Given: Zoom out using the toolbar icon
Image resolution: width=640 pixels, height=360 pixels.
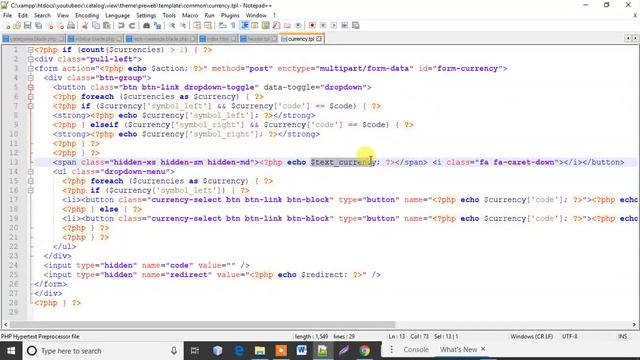Looking at the screenshot, I should pyautogui.click(x=183, y=25).
